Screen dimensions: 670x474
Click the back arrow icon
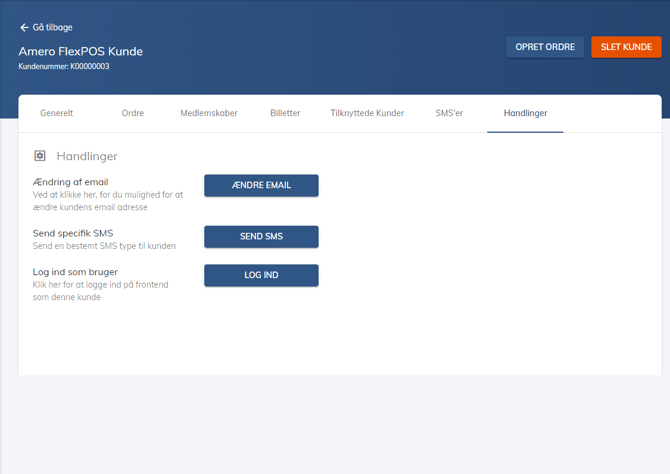(24, 28)
